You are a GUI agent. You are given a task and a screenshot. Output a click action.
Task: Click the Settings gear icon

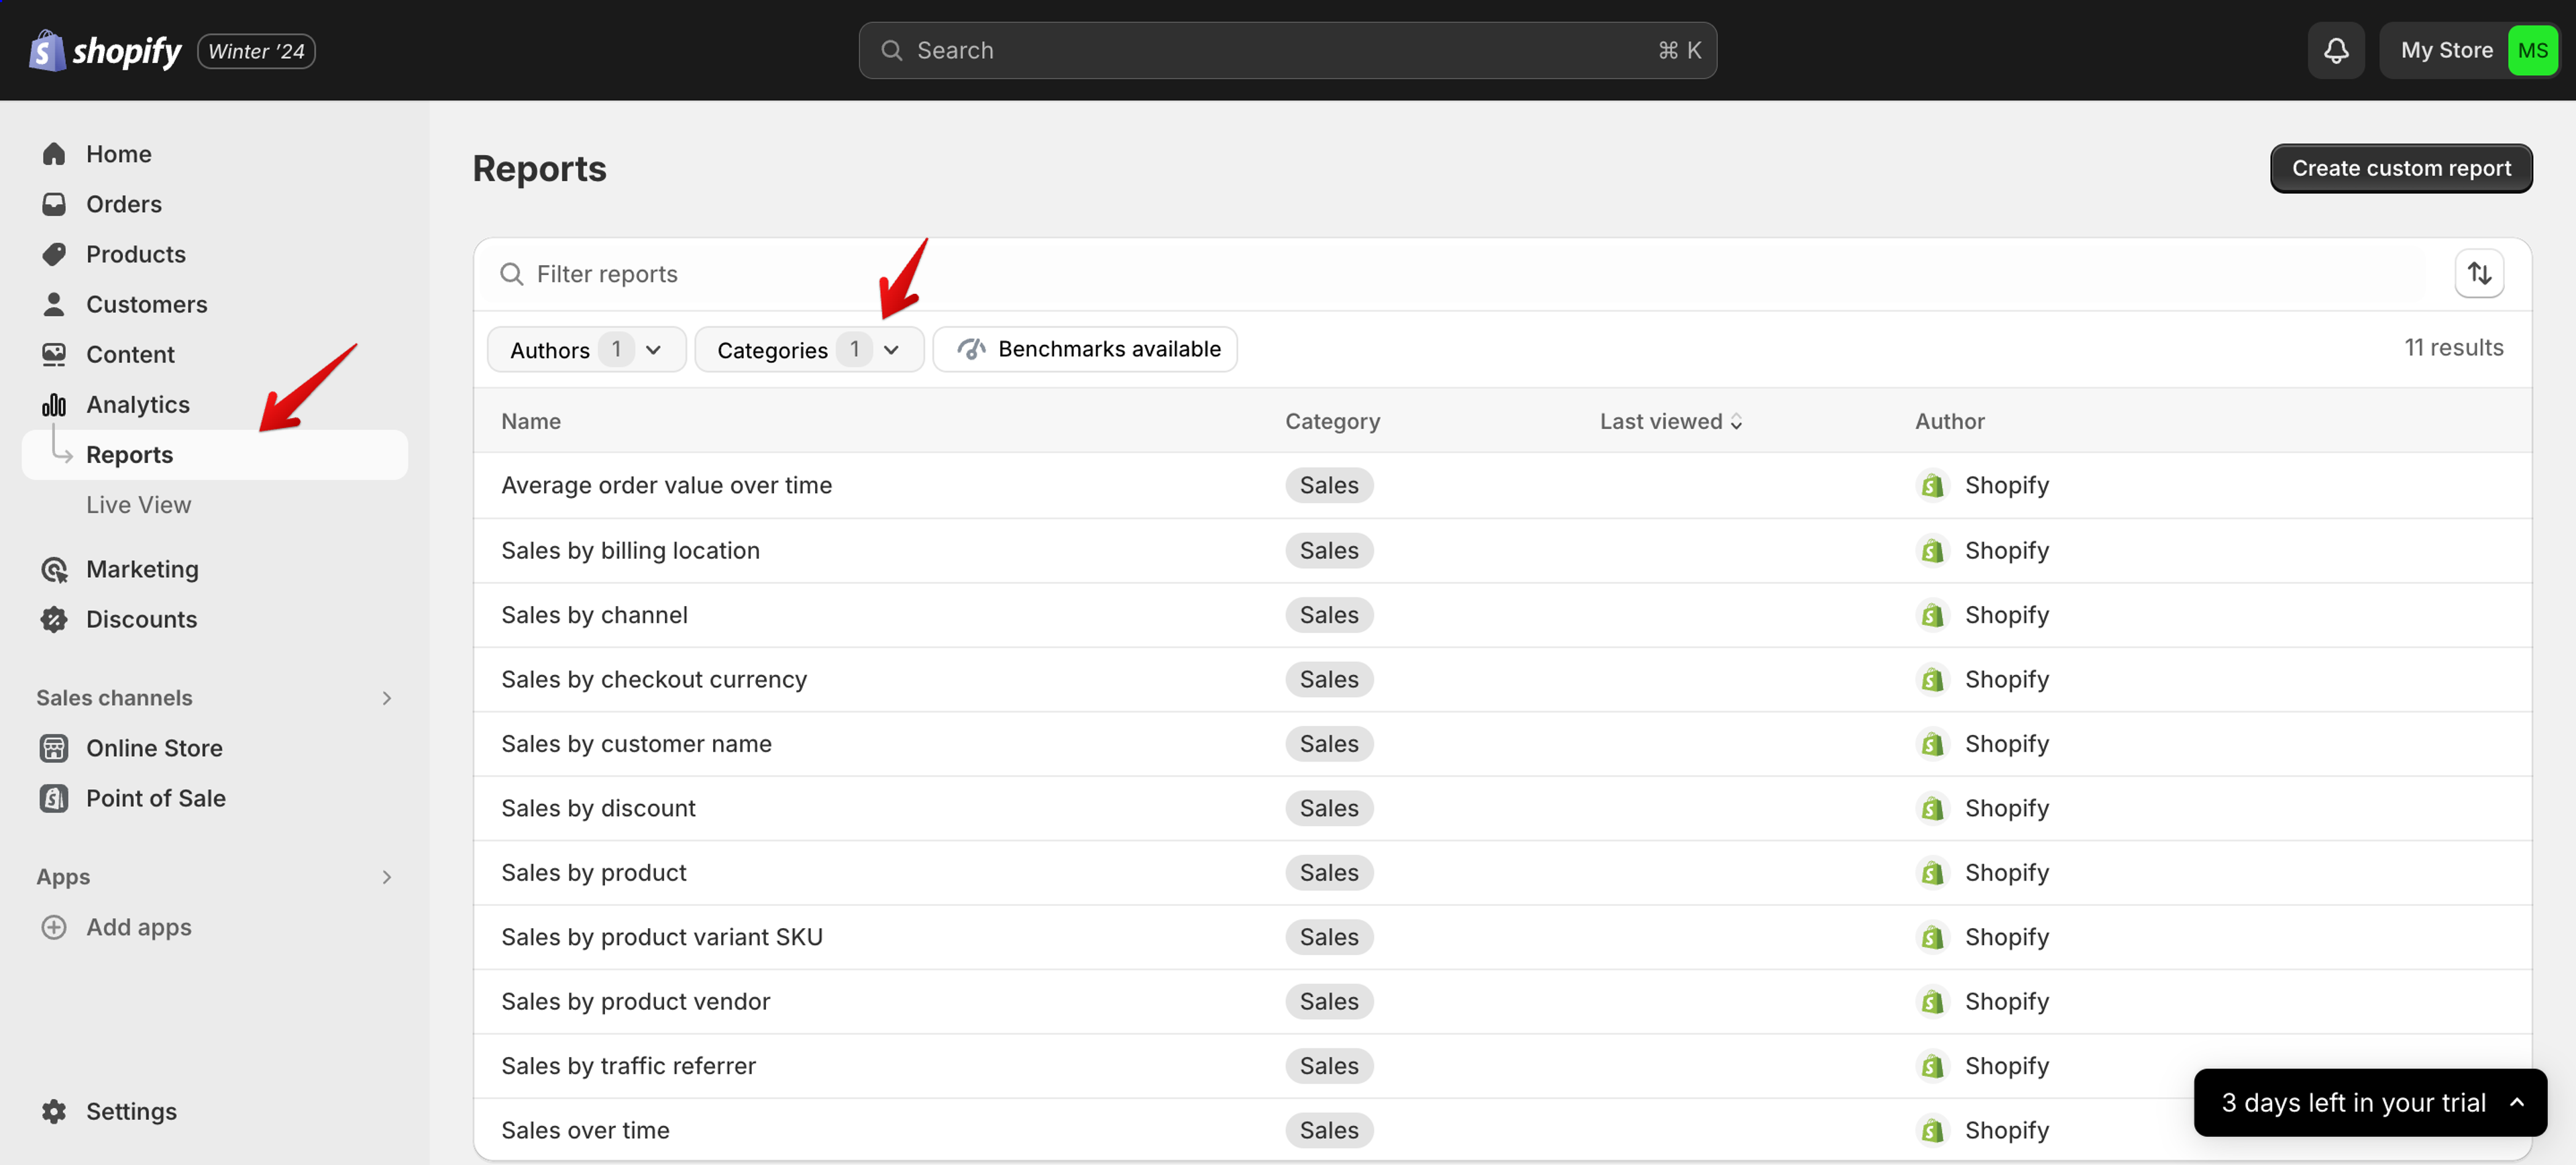pyautogui.click(x=54, y=1111)
